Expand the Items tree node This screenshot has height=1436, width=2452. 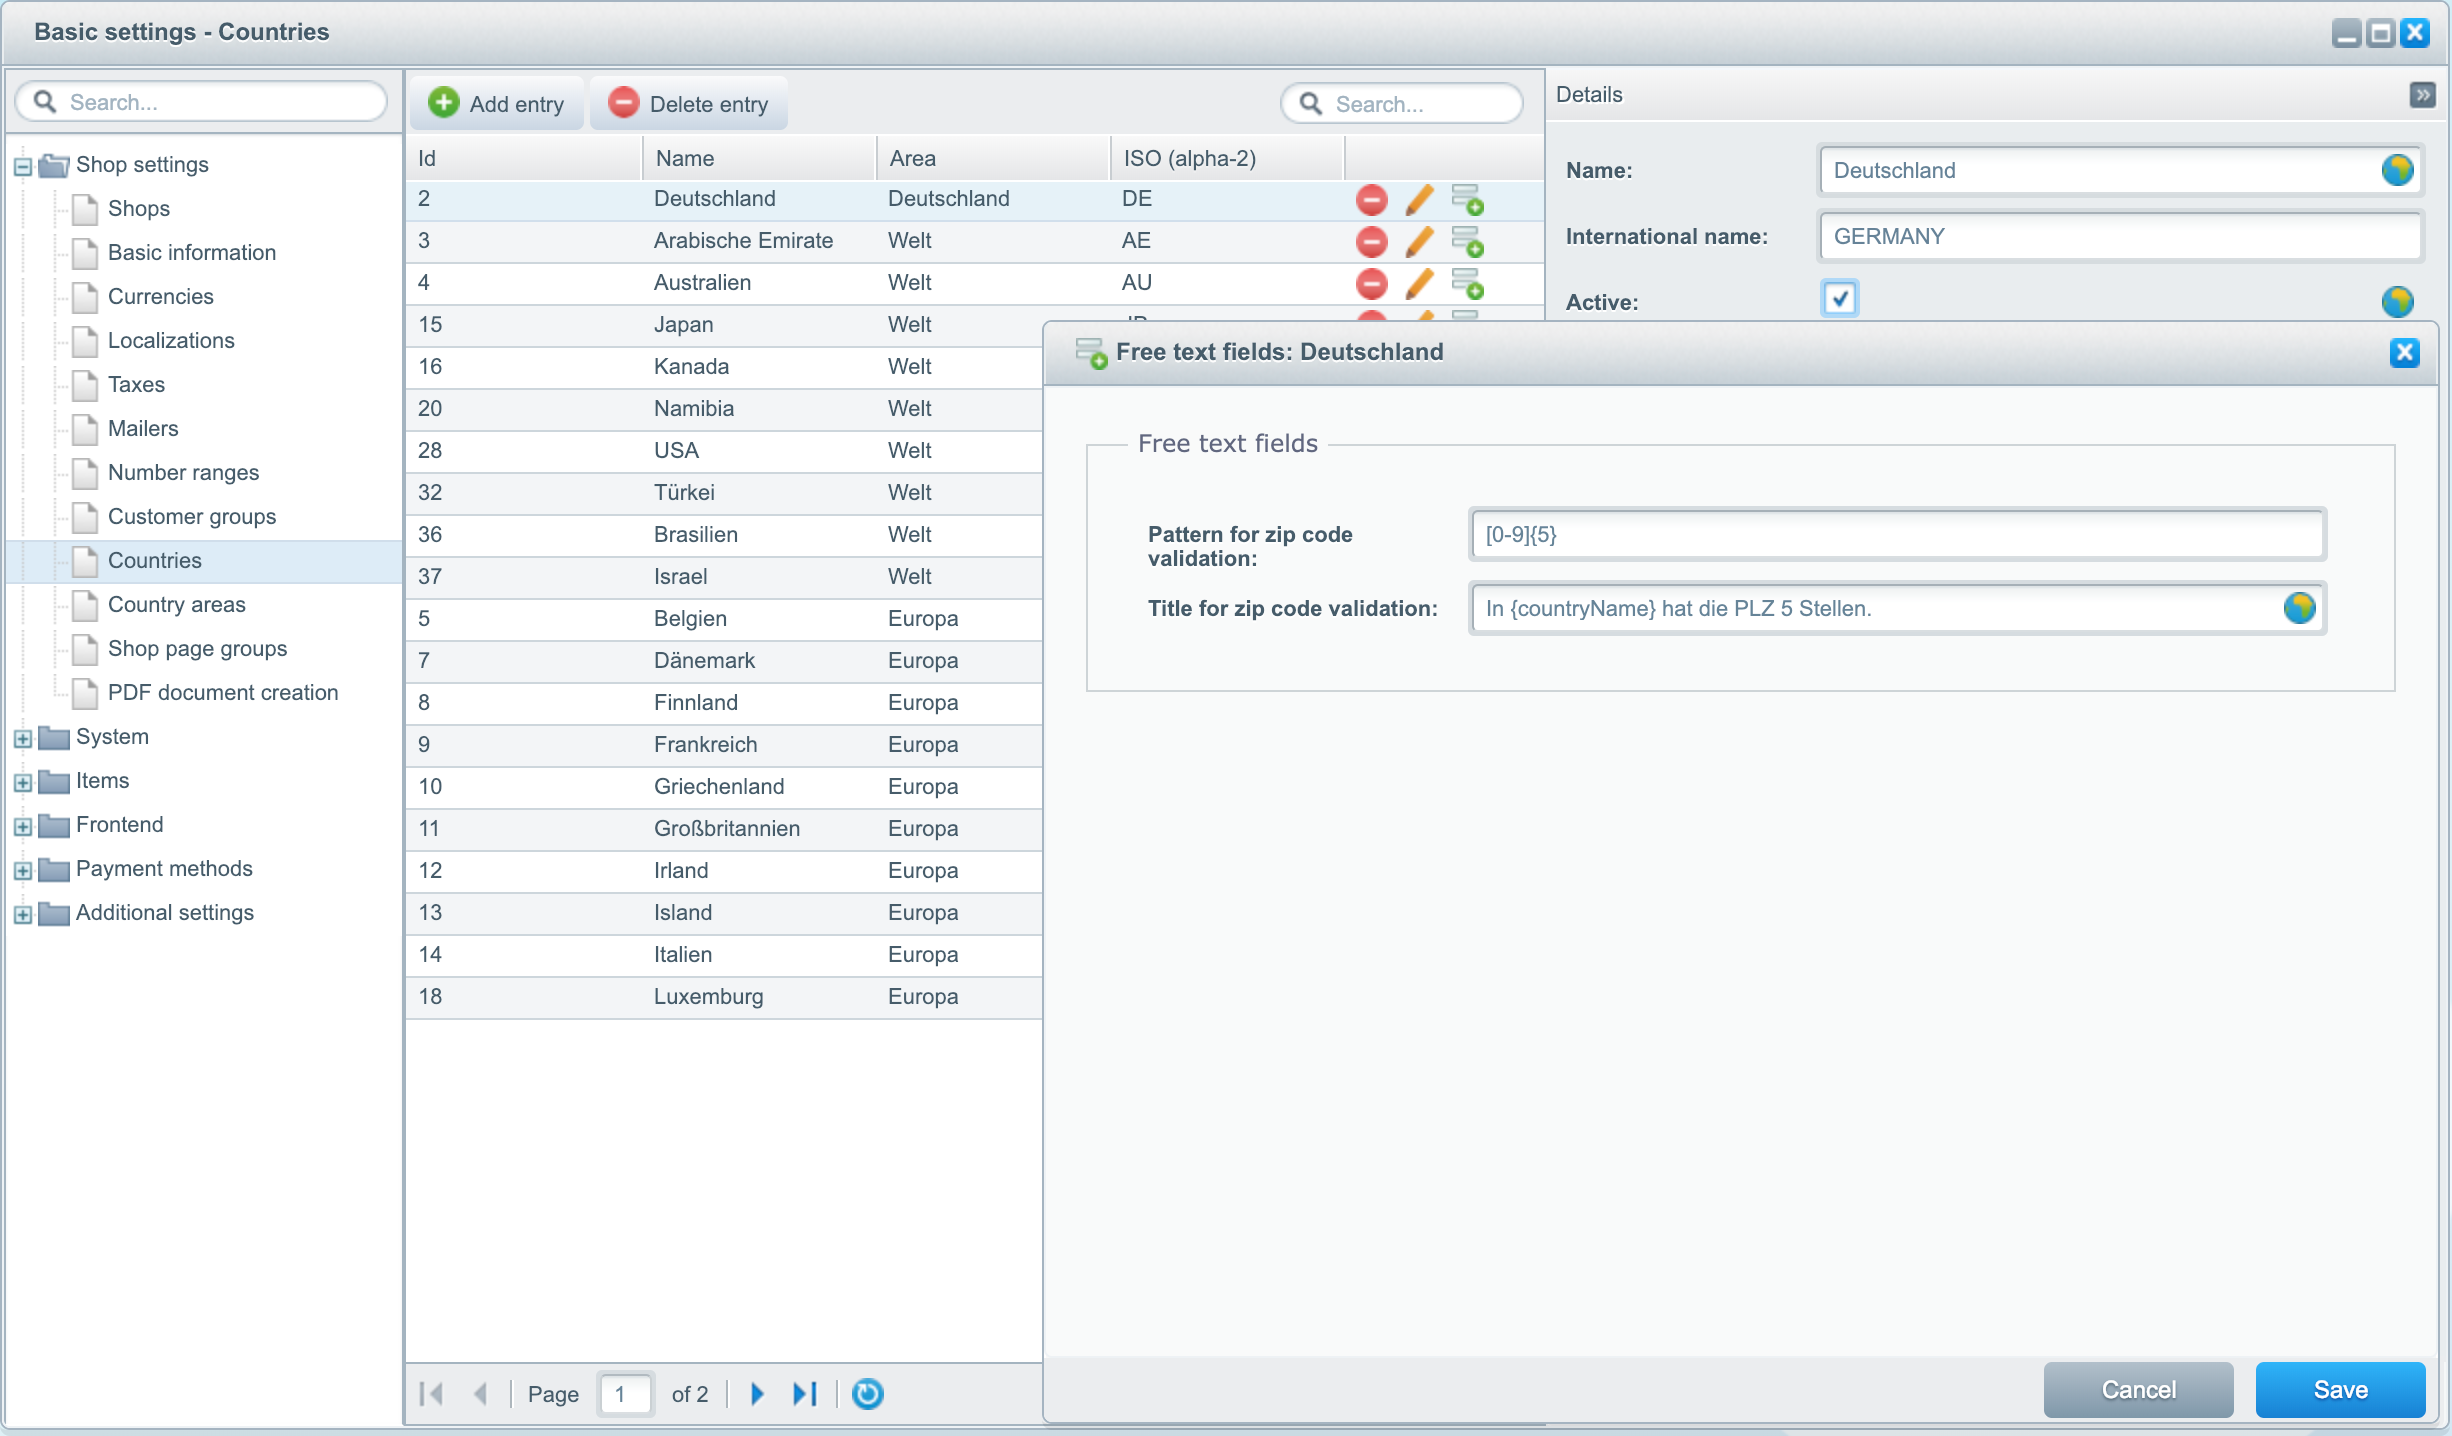point(24,781)
